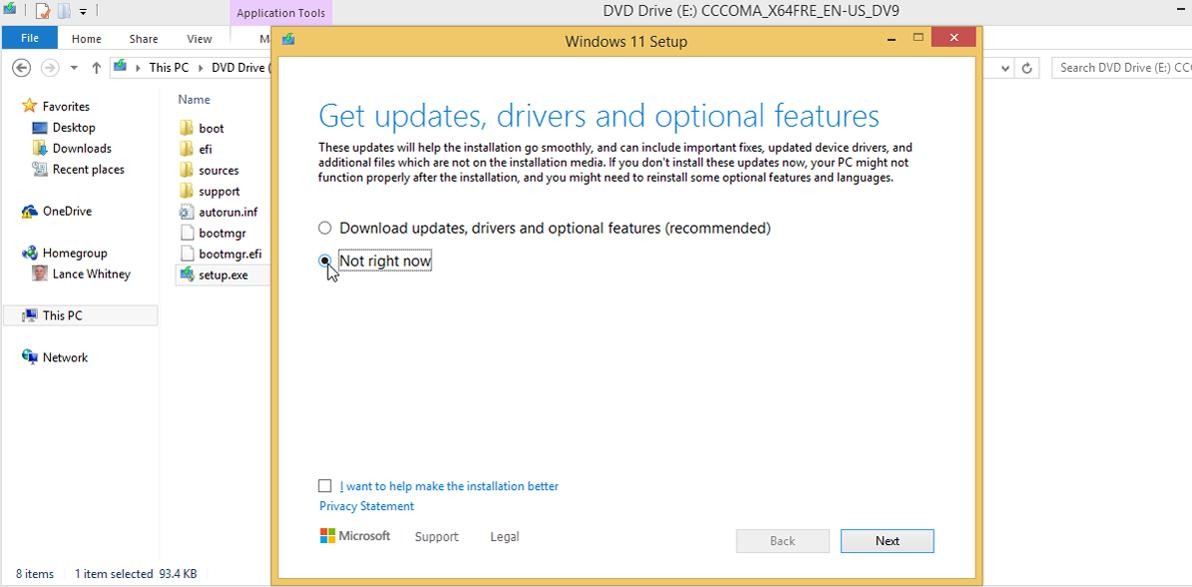The width and height of the screenshot is (1192, 587).
Task: Click the Next button in Setup
Action: [887, 541]
